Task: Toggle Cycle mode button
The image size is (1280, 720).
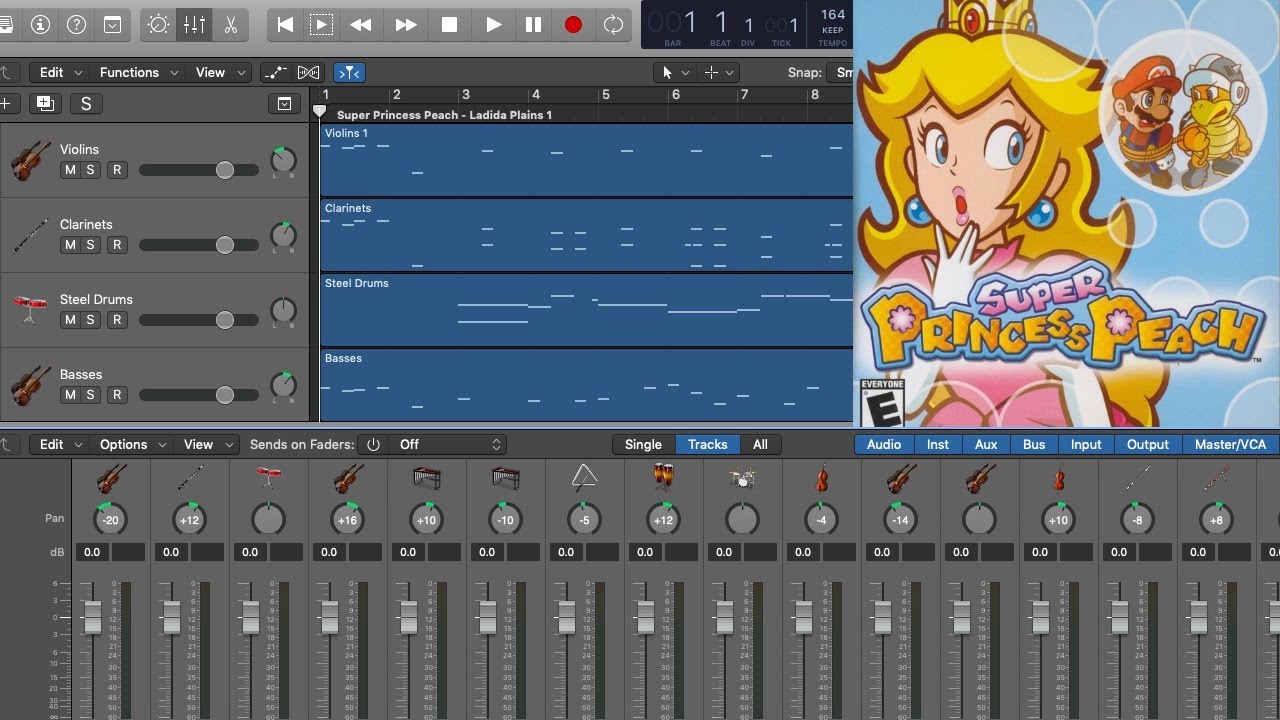Action: [613, 25]
